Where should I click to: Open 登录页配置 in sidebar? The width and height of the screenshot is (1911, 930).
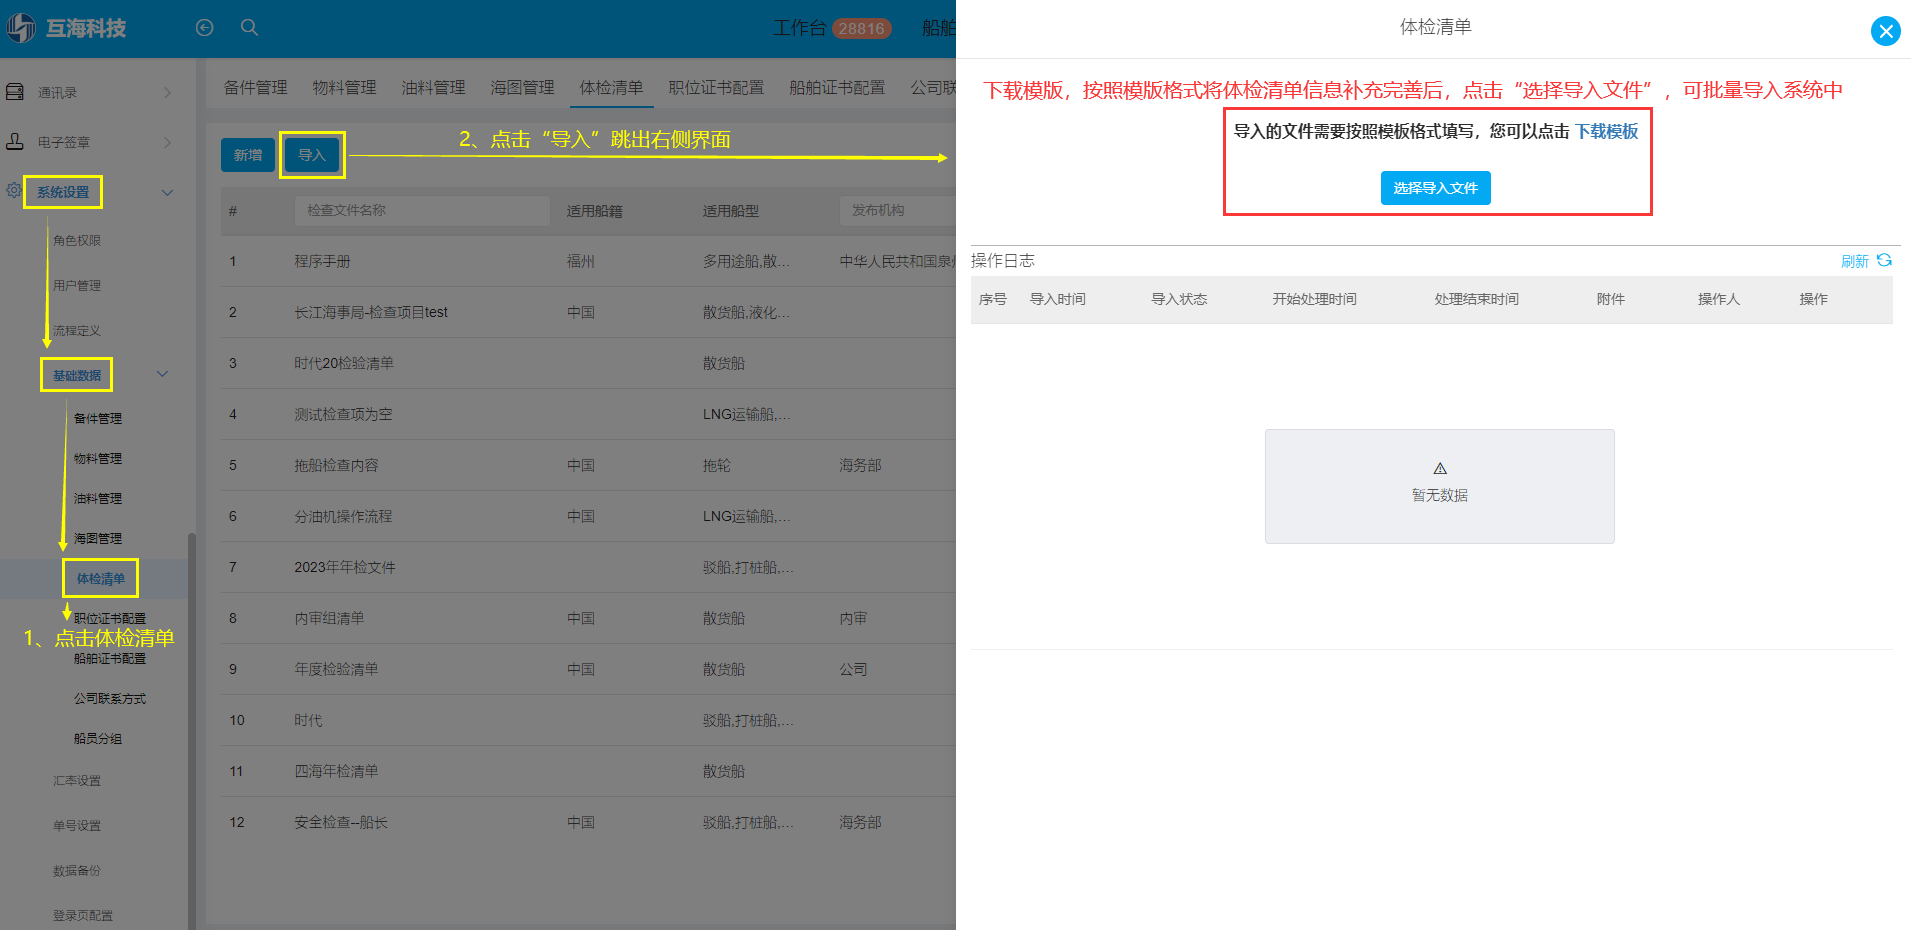(83, 915)
